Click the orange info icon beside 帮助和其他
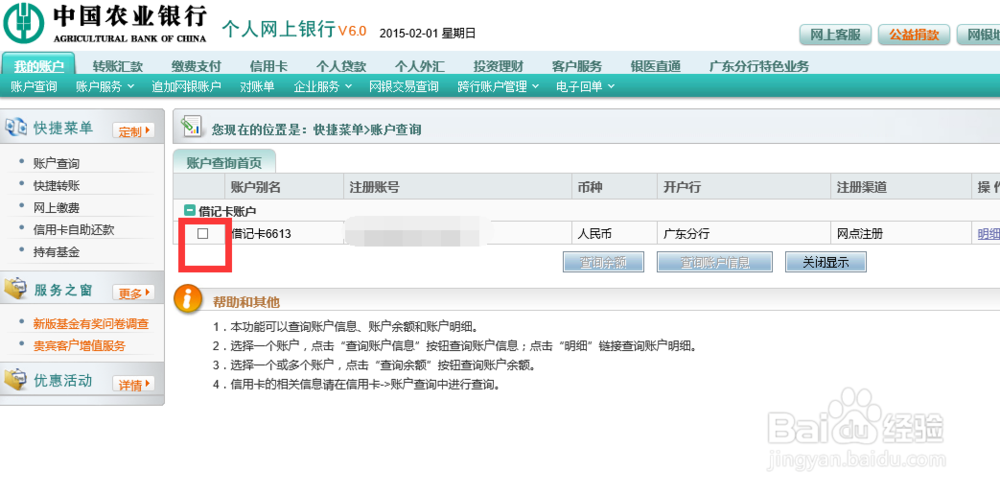This screenshot has width=1000, height=494. click(186, 300)
